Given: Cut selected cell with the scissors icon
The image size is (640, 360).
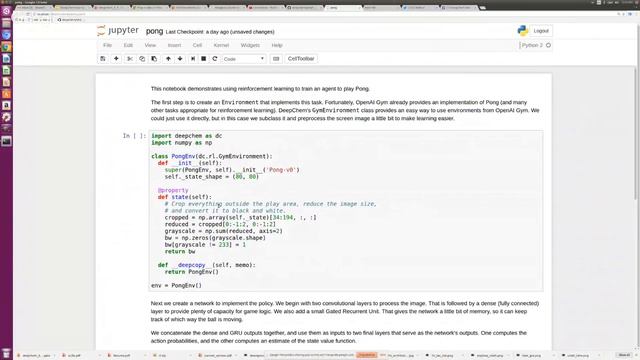Looking at the screenshot, I should (x=130, y=59).
